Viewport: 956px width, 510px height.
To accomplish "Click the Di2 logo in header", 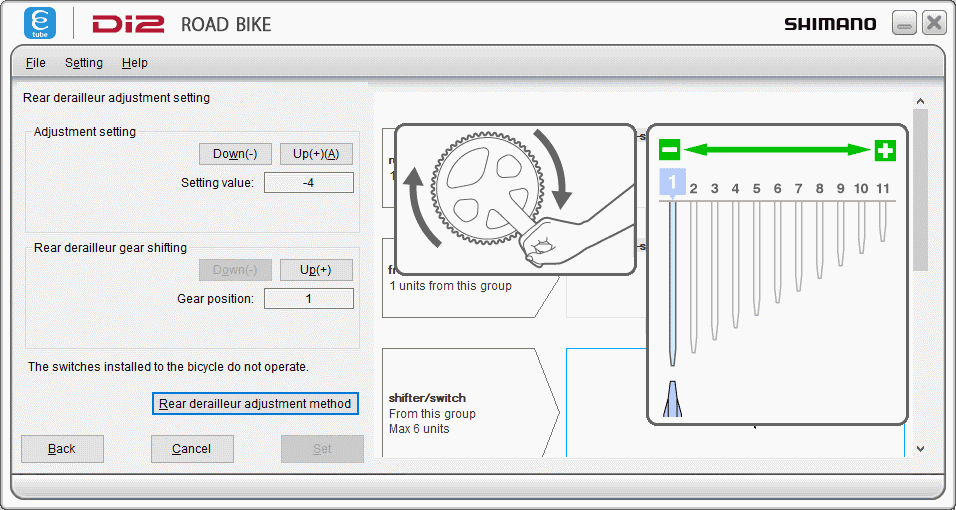I will (x=128, y=24).
